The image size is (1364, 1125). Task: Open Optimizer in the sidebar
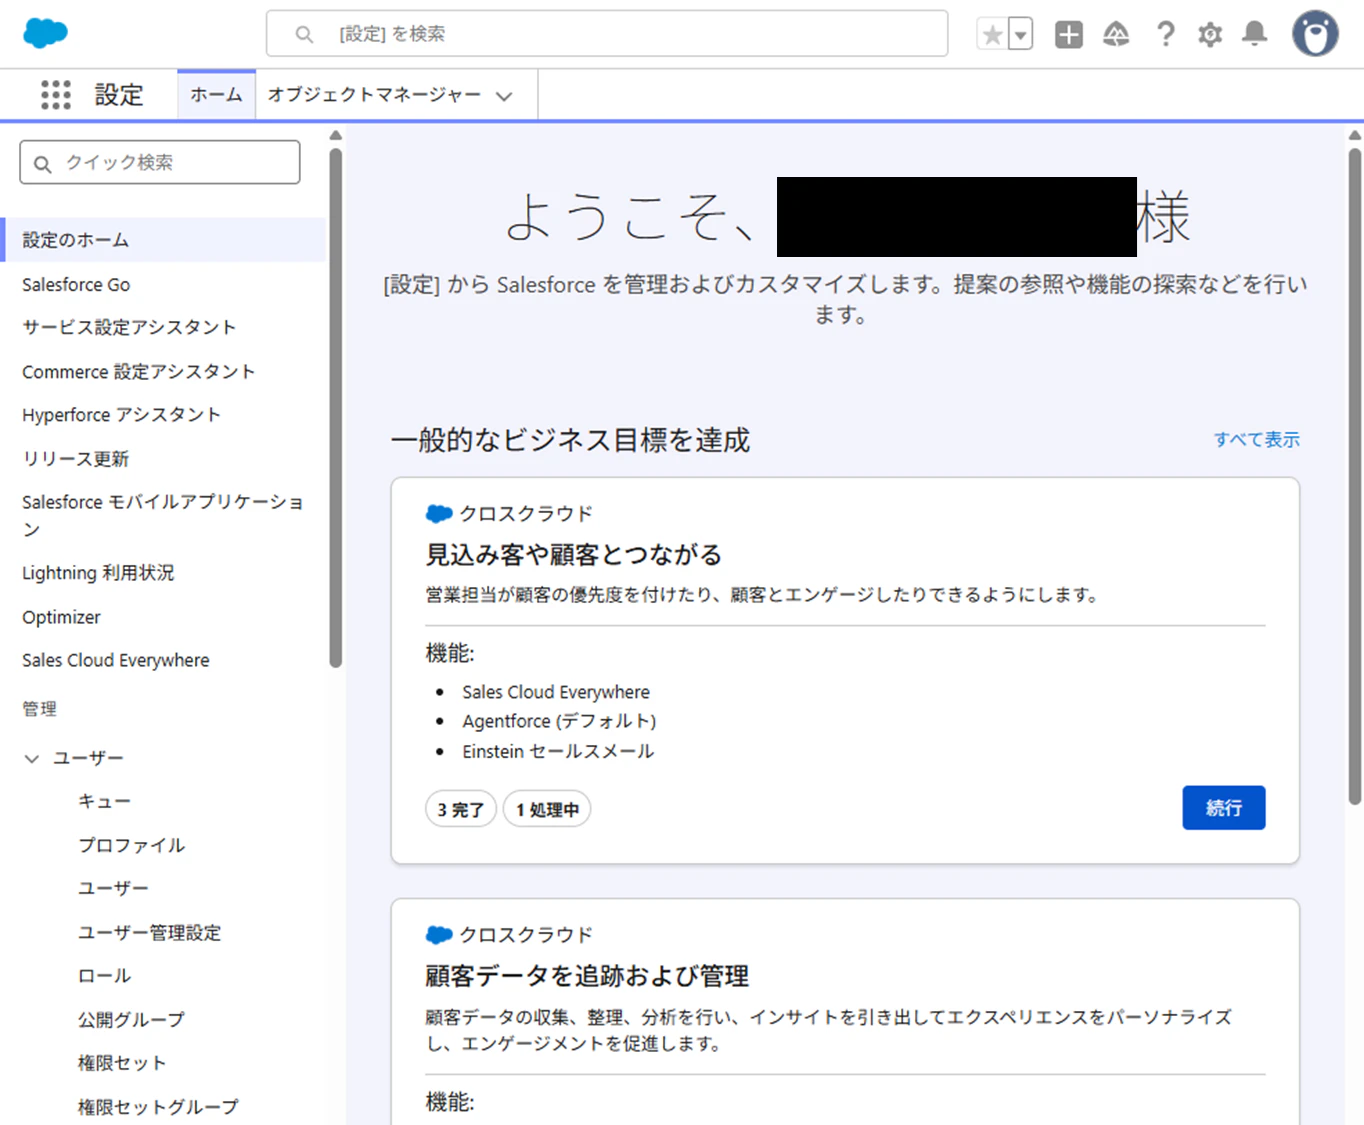[x=61, y=617]
